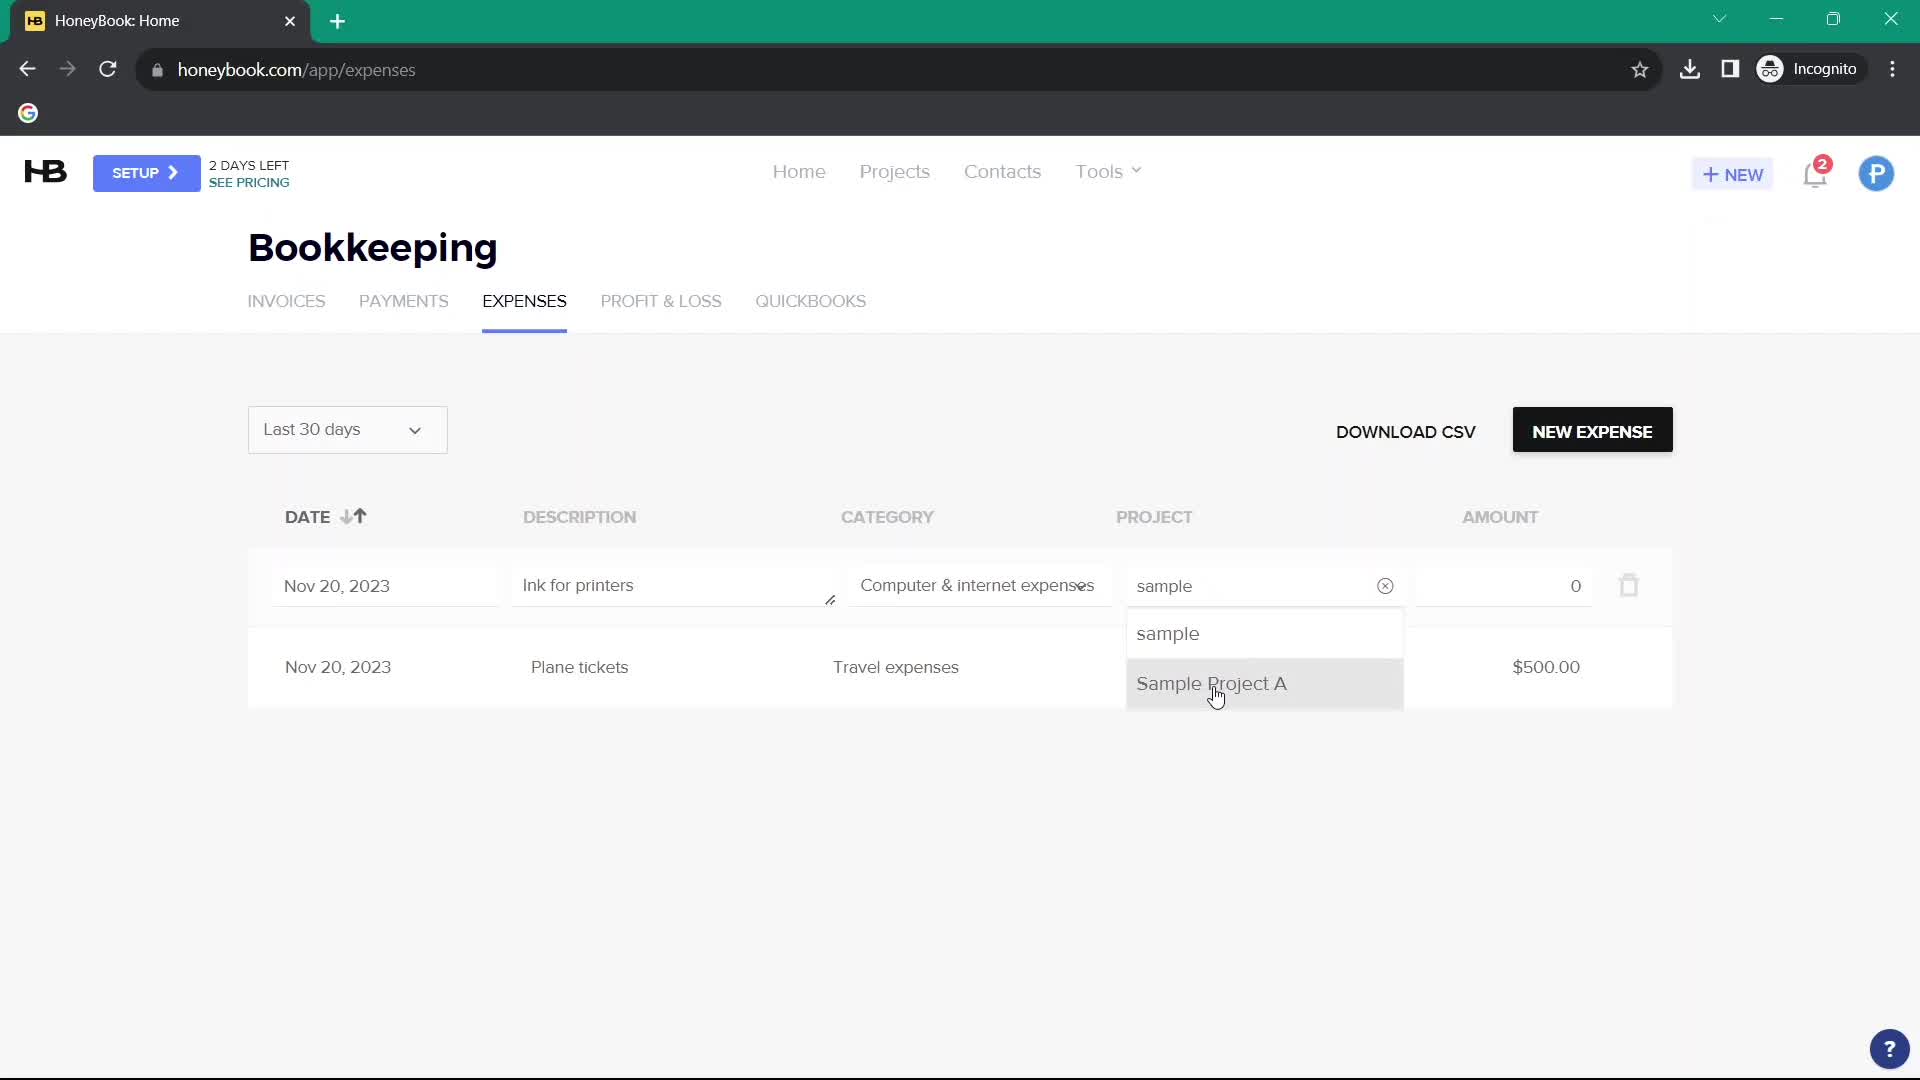Click the $500.00 amount cell
This screenshot has width=1920, height=1080.
(1546, 667)
